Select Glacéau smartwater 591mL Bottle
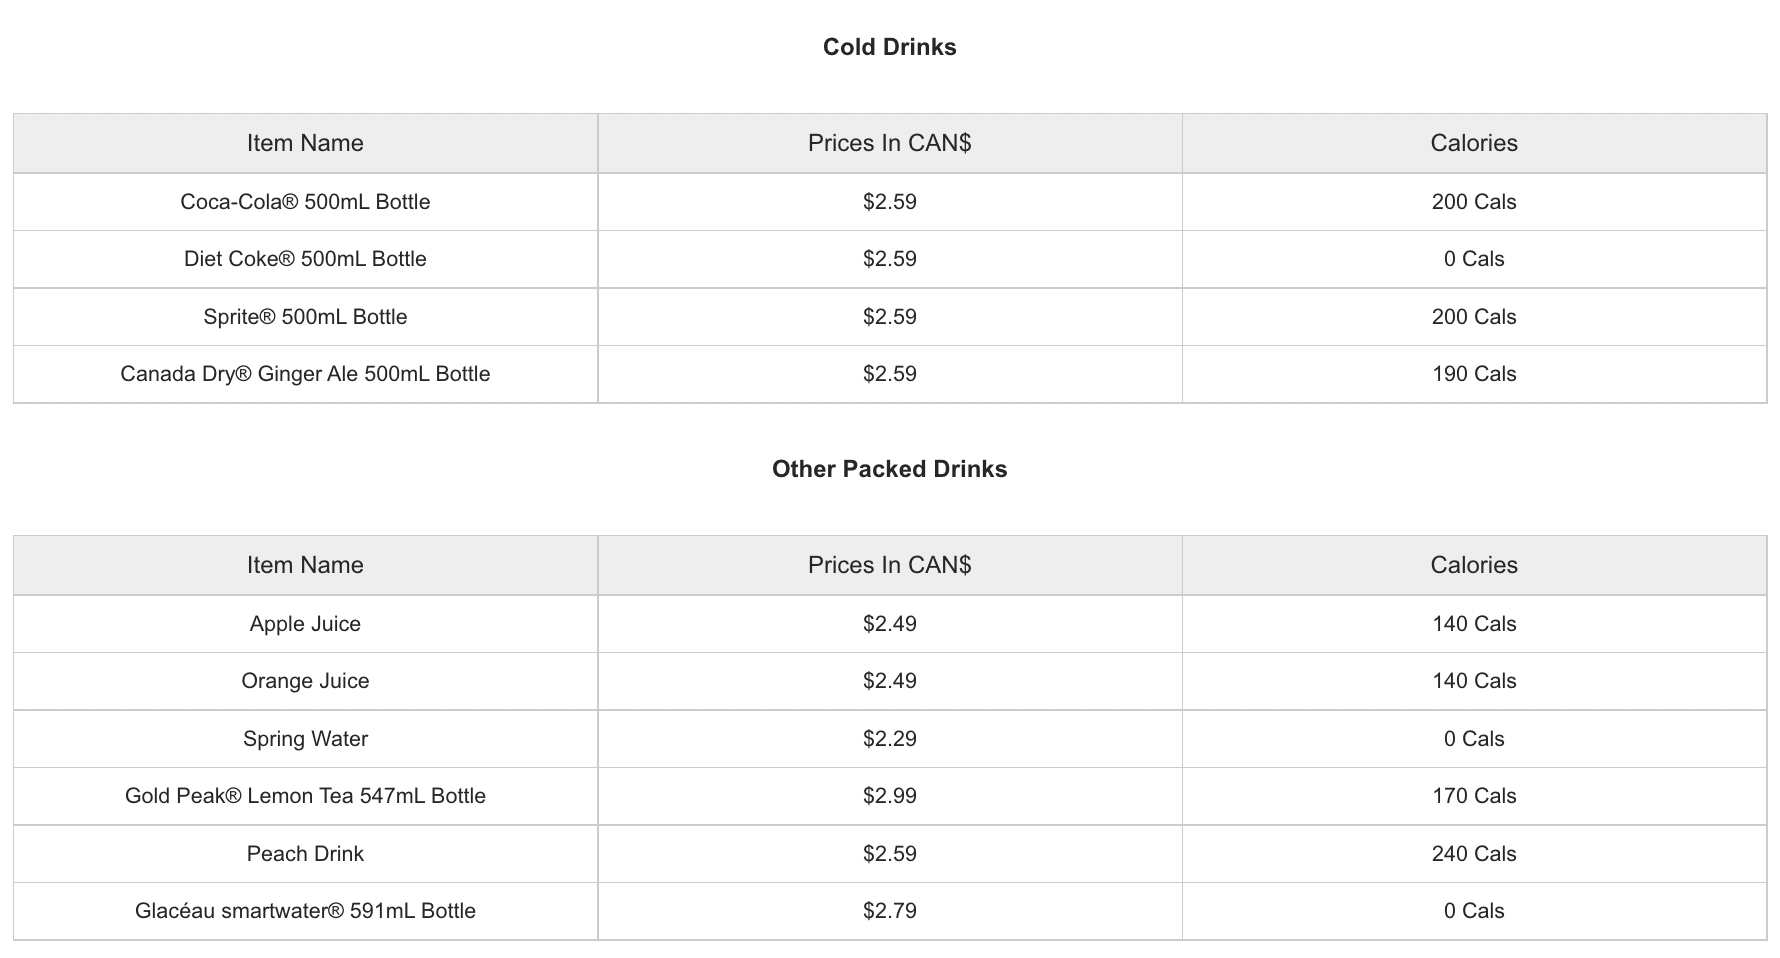 click(305, 911)
